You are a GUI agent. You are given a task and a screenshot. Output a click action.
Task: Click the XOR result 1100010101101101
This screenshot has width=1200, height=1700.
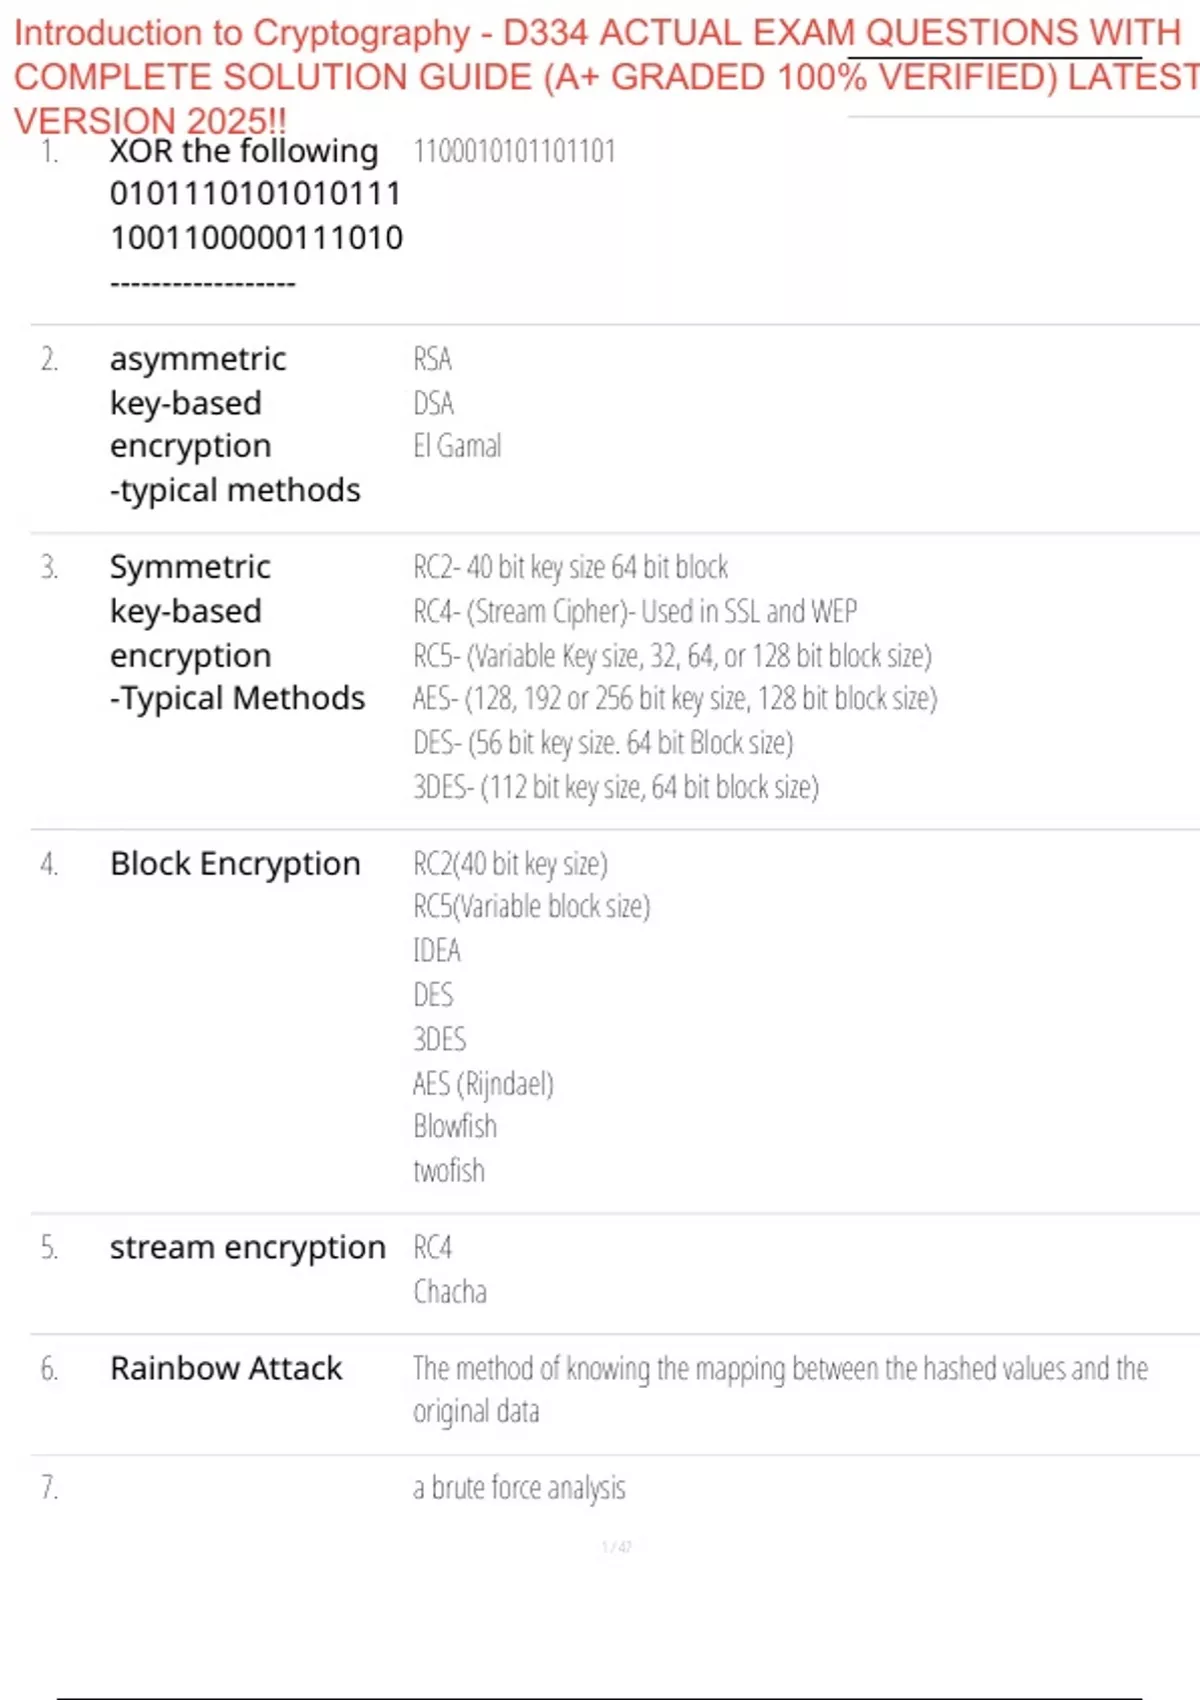514,151
